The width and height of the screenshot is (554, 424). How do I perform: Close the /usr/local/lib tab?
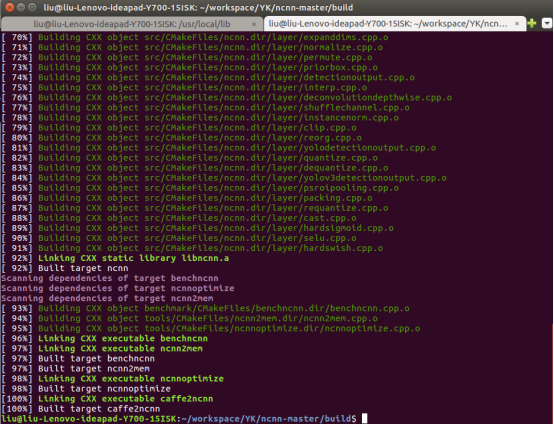pyautogui.click(x=254, y=24)
